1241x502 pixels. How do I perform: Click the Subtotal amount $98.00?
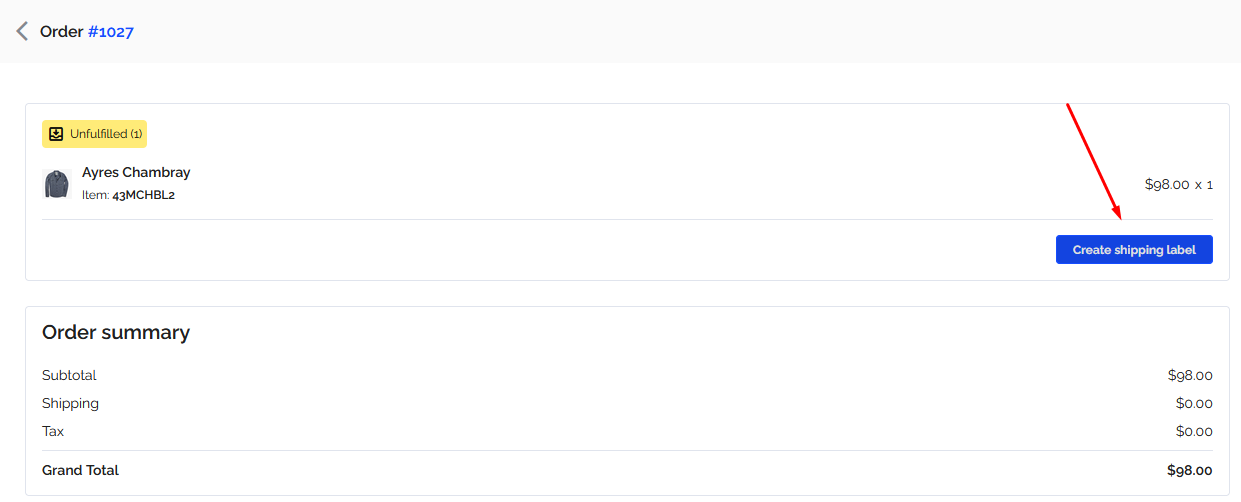pyautogui.click(x=1190, y=375)
